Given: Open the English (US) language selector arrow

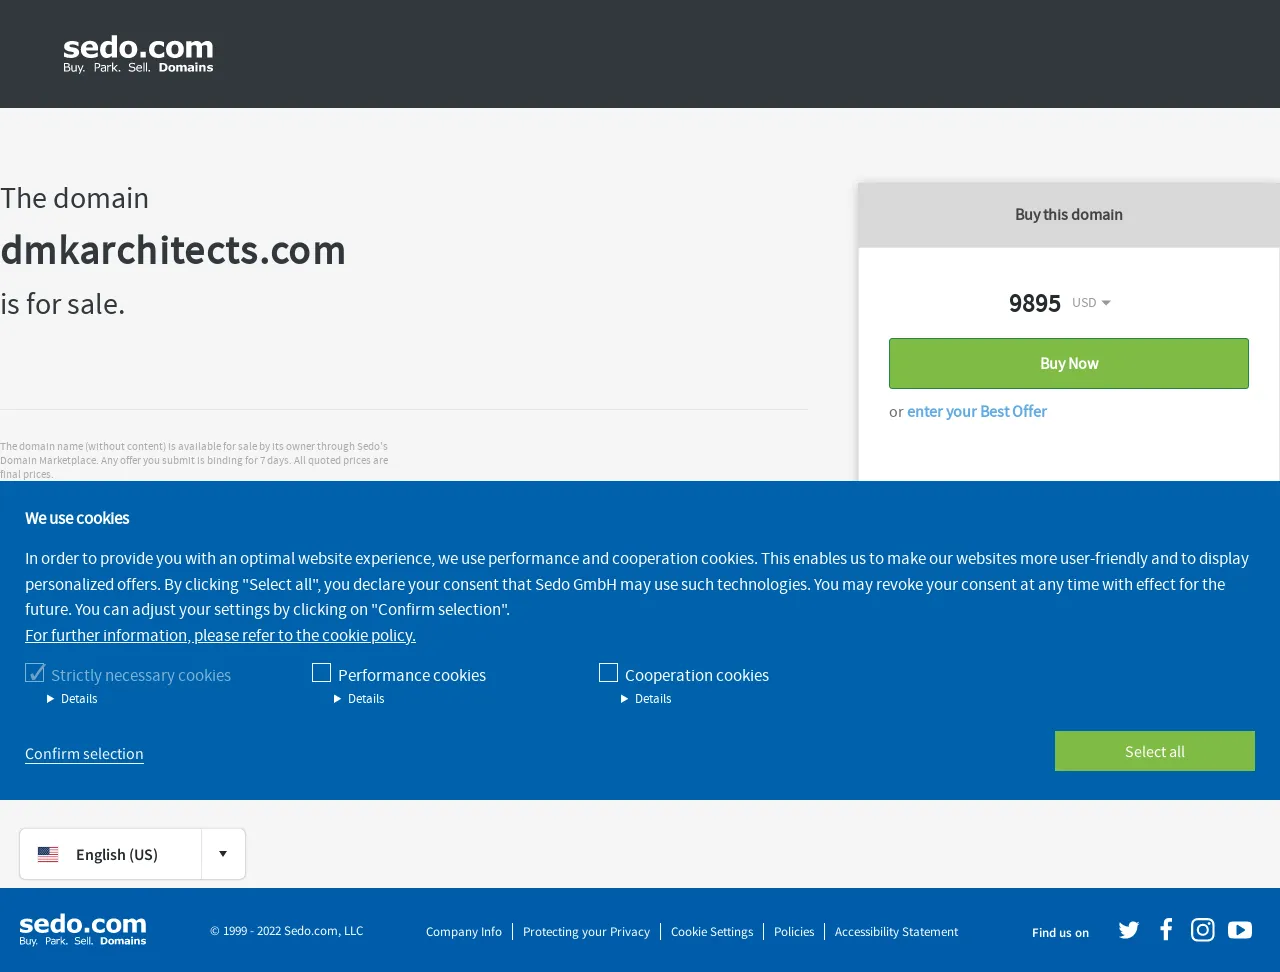Looking at the screenshot, I should pyautogui.click(x=223, y=854).
